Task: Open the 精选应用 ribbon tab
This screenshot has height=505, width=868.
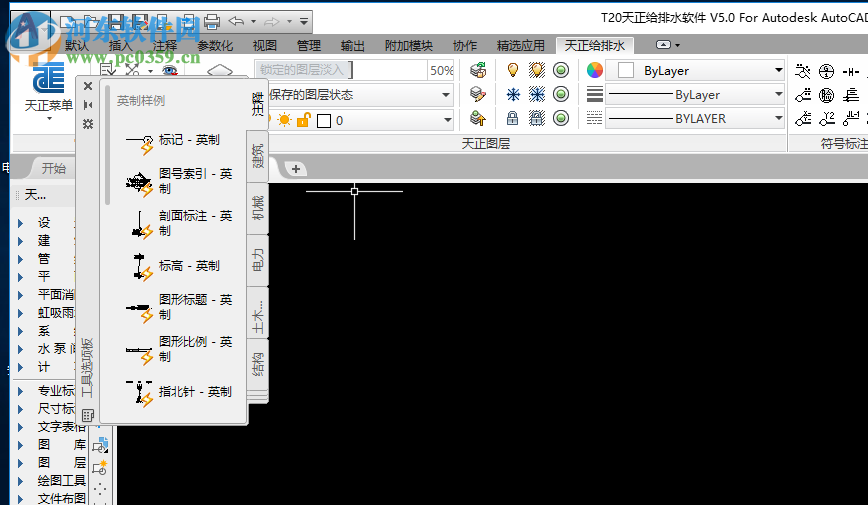Action: tap(520, 45)
